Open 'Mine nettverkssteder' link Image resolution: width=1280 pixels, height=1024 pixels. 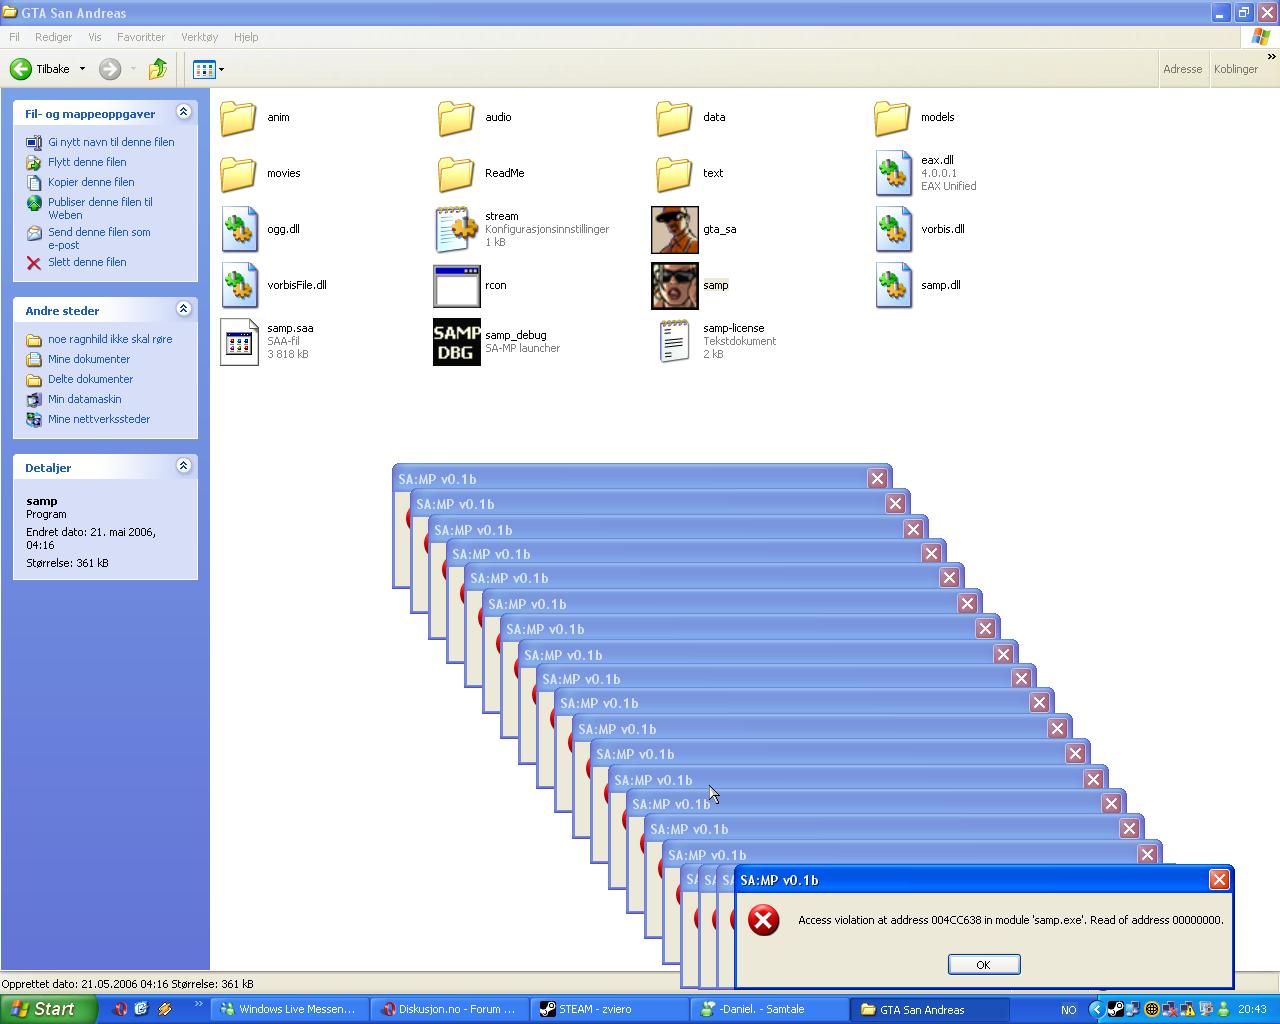99,419
